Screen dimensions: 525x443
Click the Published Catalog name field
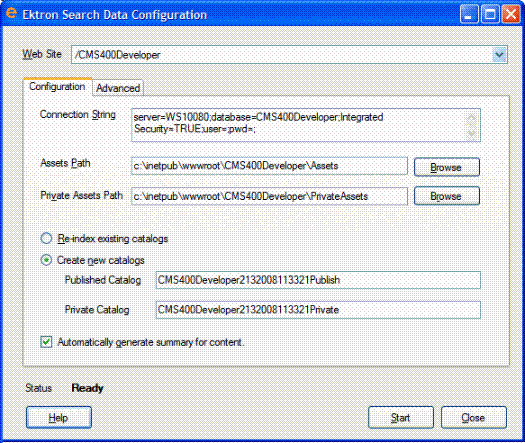coord(318,280)
